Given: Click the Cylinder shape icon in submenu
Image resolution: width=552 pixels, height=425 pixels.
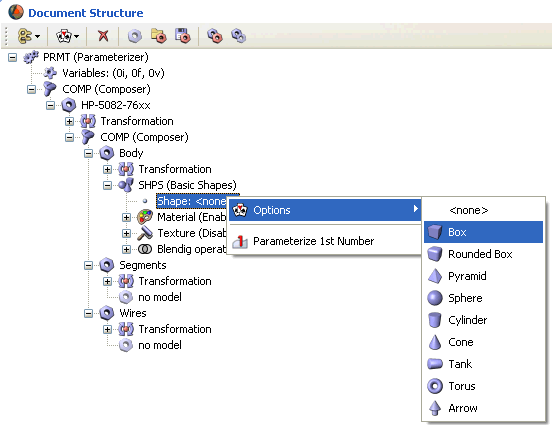Looking at the screenshot, I should point(435,320).
